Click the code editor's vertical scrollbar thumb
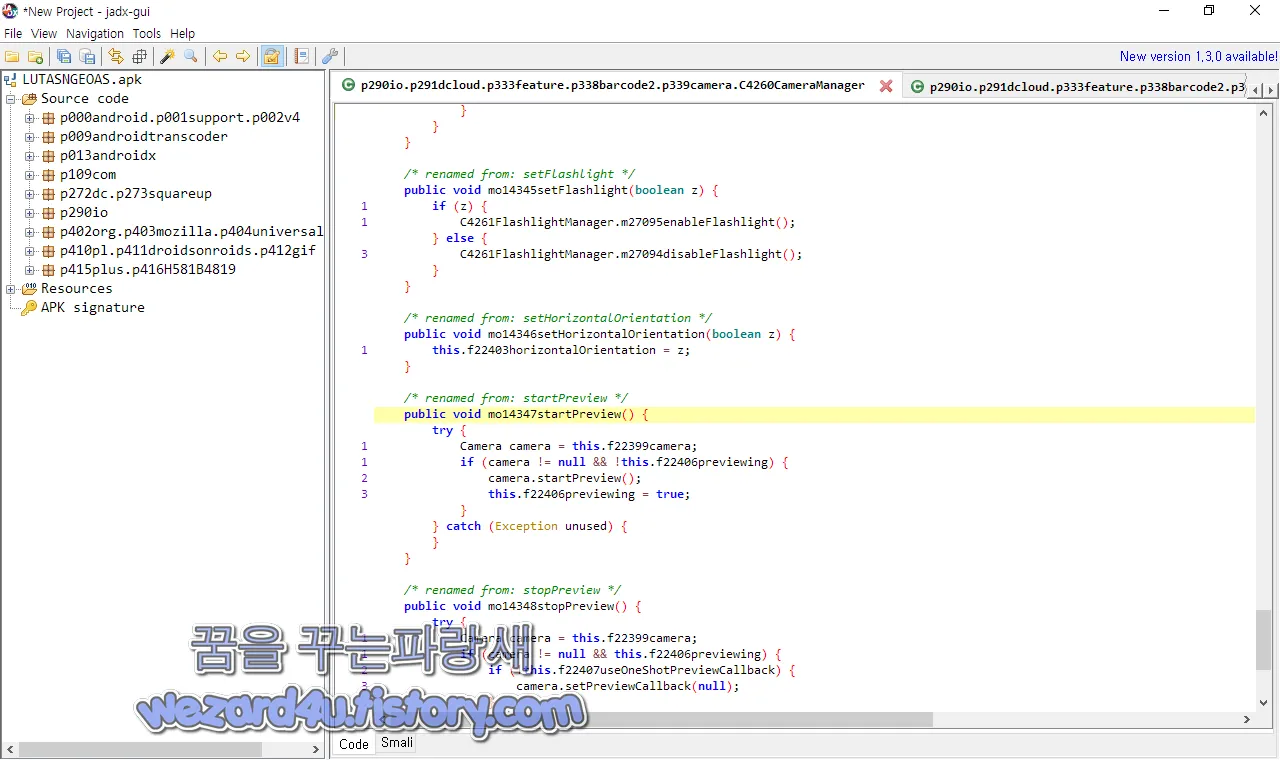Screen dimensions: 1280x760 click(x=1264, y=640)
